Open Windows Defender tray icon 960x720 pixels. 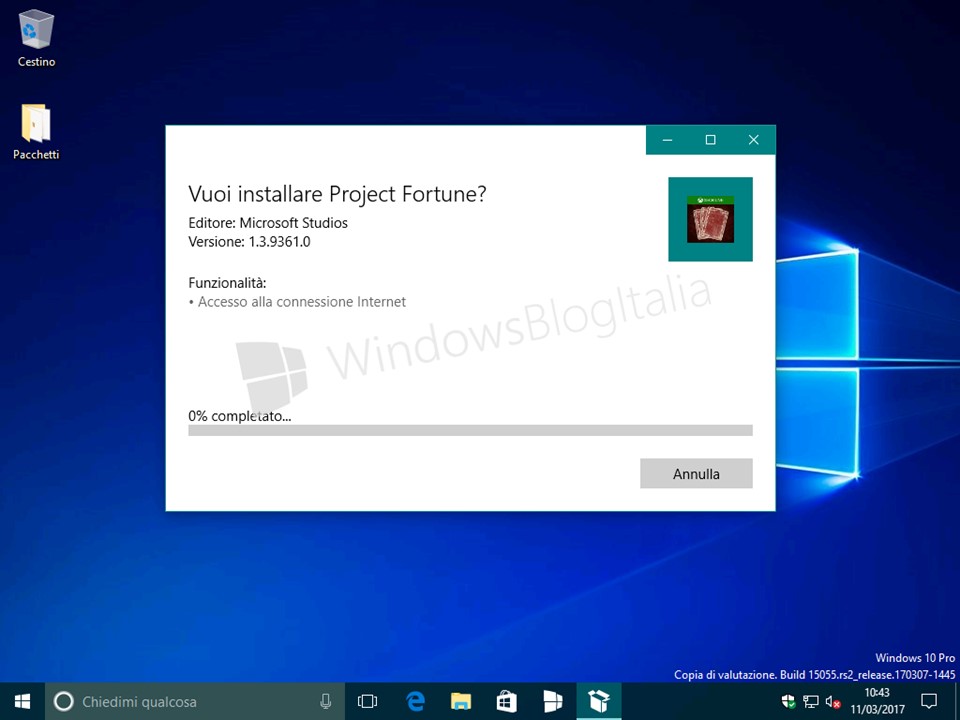(789, 702)
